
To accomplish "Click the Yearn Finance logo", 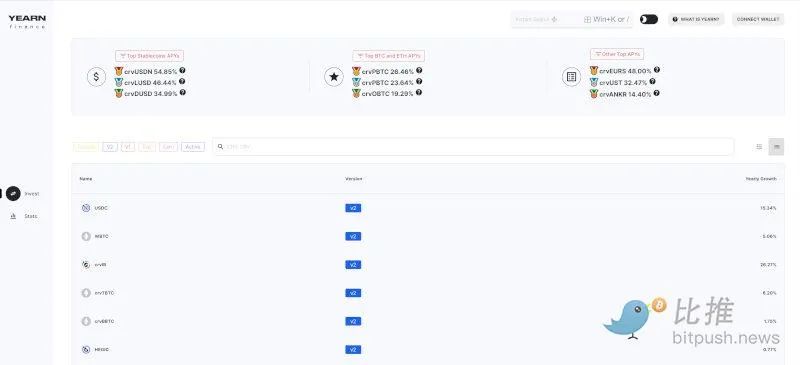I will [27, 21].
